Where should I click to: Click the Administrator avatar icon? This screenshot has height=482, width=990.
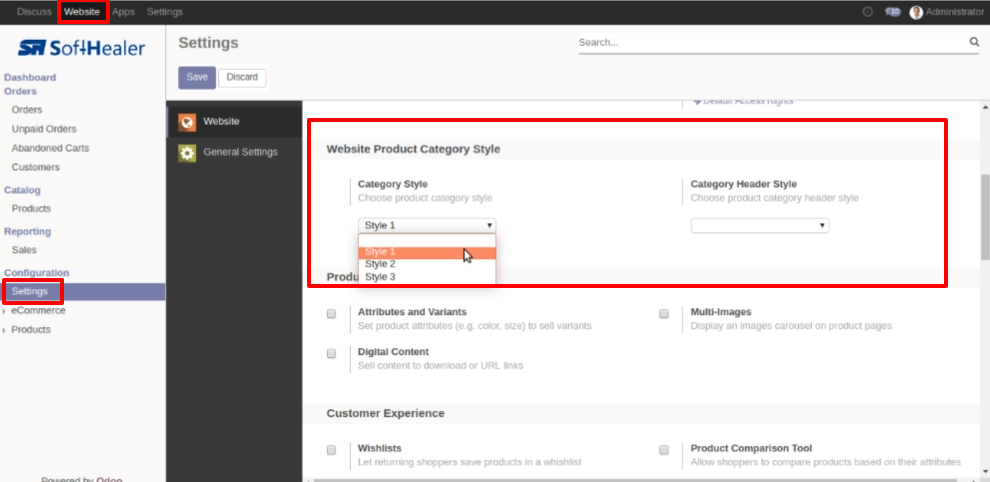[x=916, y=13]
